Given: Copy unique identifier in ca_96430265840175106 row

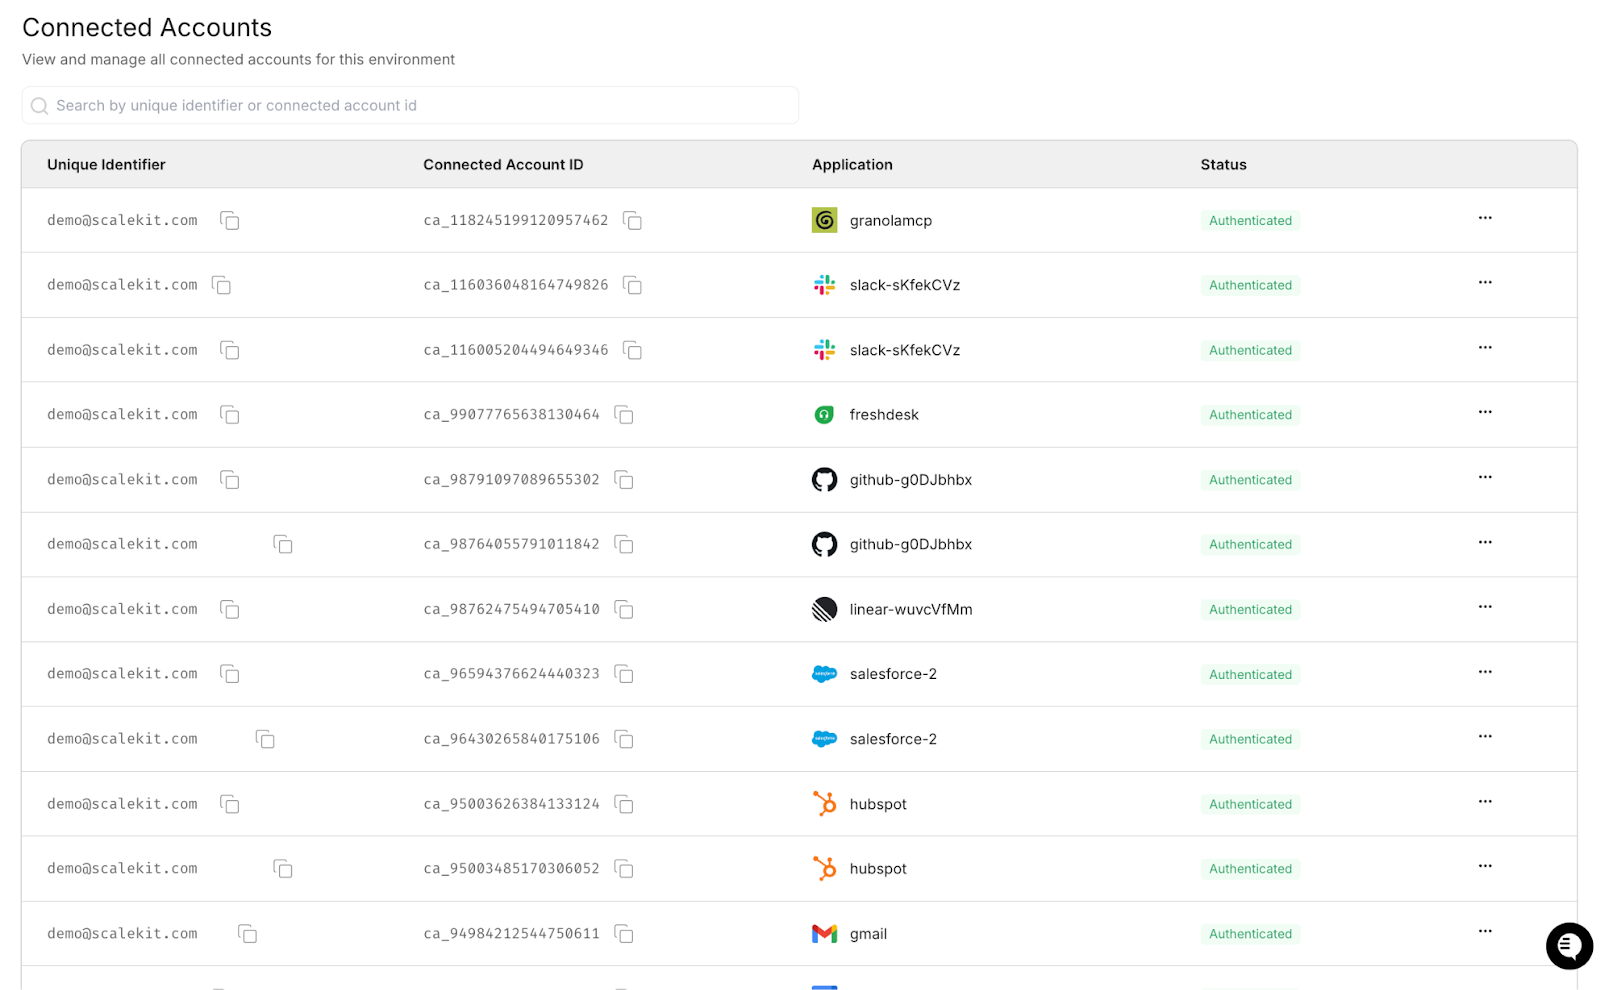Looking at the screenshot, I should pyautogui.click(x=265, y=739).
